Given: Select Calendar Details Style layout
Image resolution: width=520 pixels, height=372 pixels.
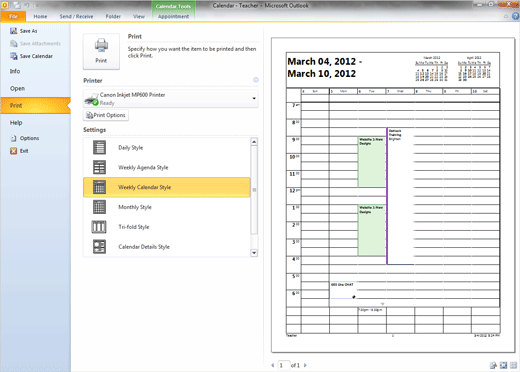Looking at the screenshot, I should pyautogui.click(x=166, y=247).
